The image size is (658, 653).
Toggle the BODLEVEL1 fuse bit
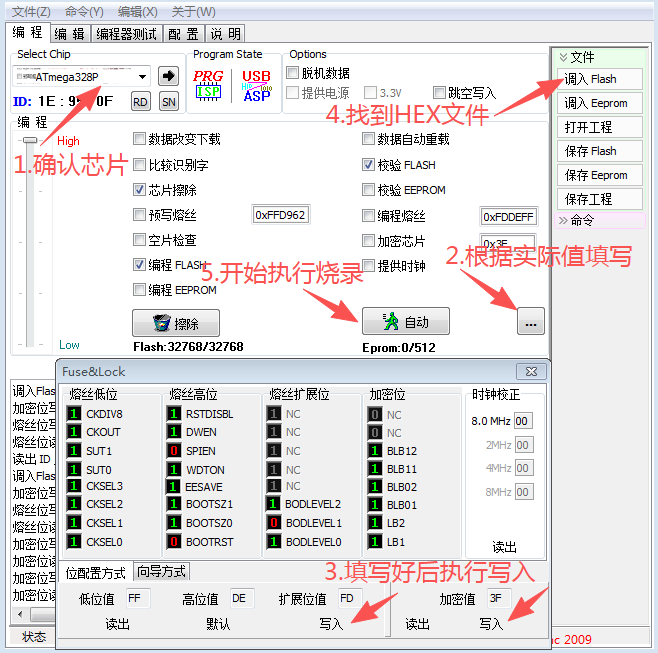tap(274, 523)
